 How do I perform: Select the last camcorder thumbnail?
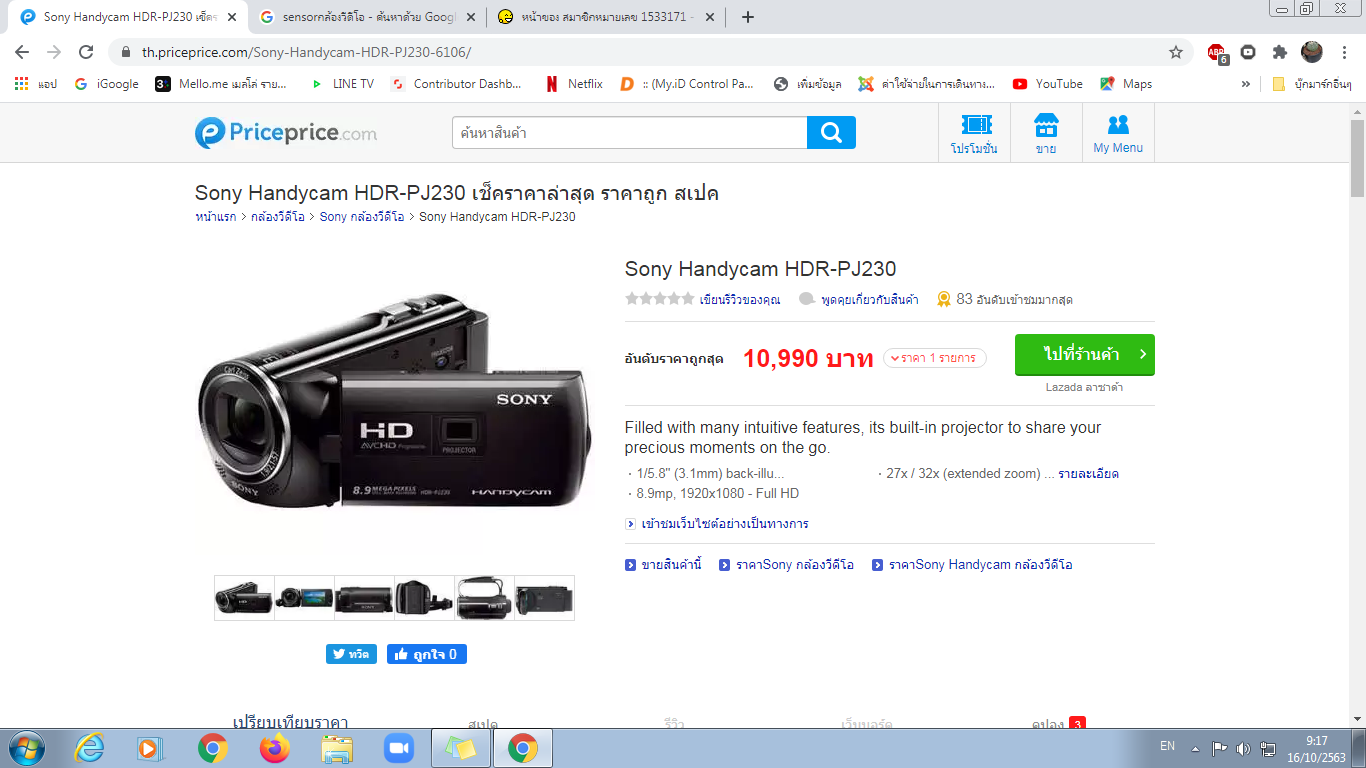[544, 598]
